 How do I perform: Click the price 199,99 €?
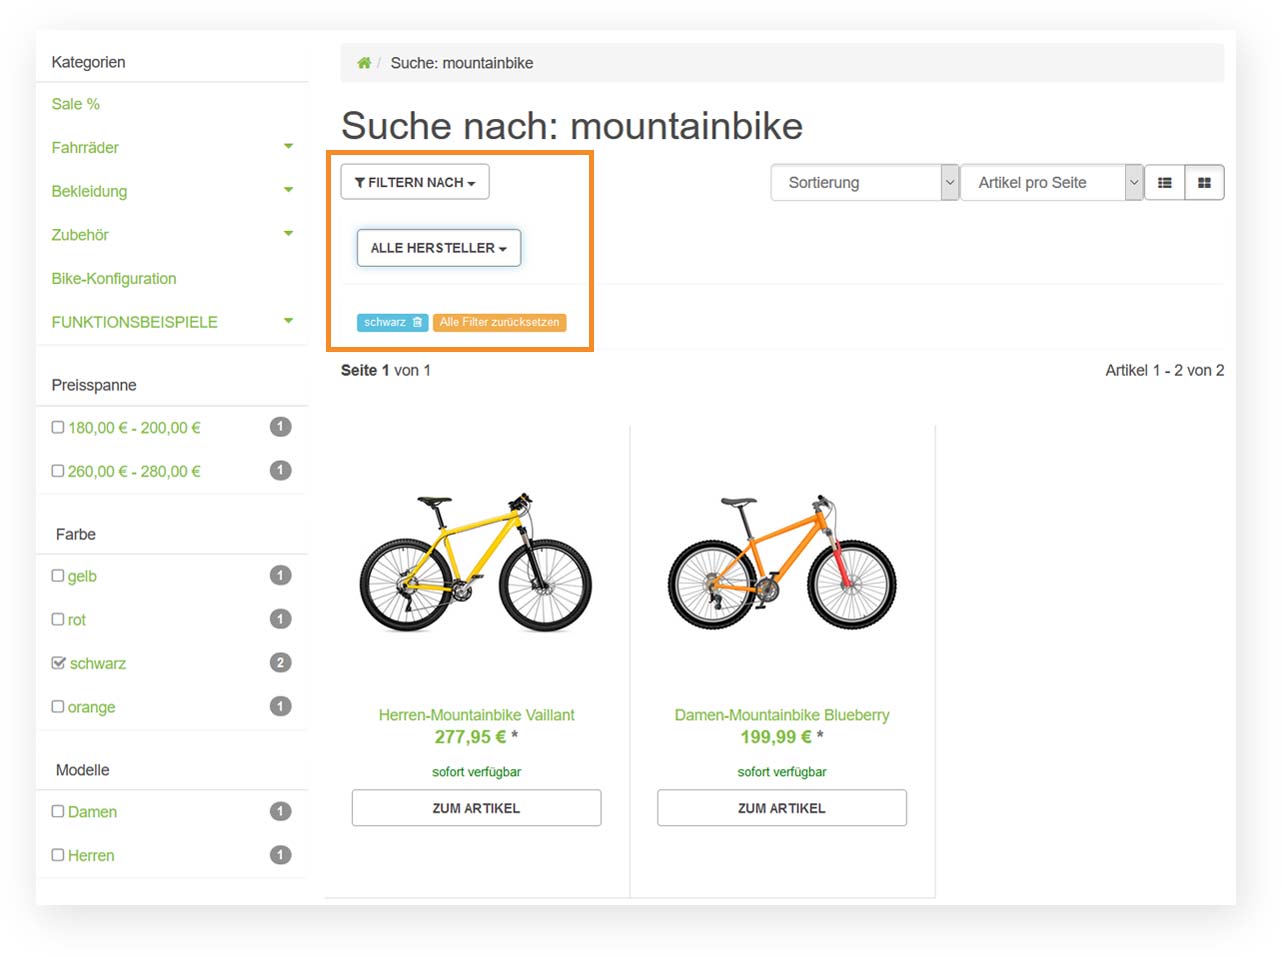776,737
